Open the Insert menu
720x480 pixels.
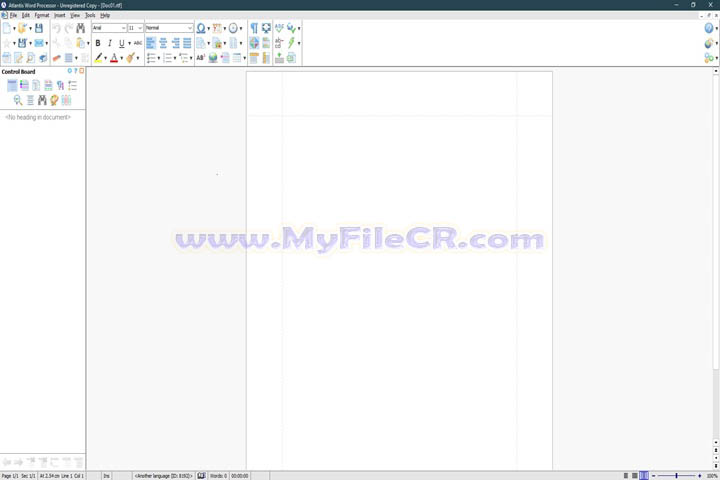(x=60, y=15)
